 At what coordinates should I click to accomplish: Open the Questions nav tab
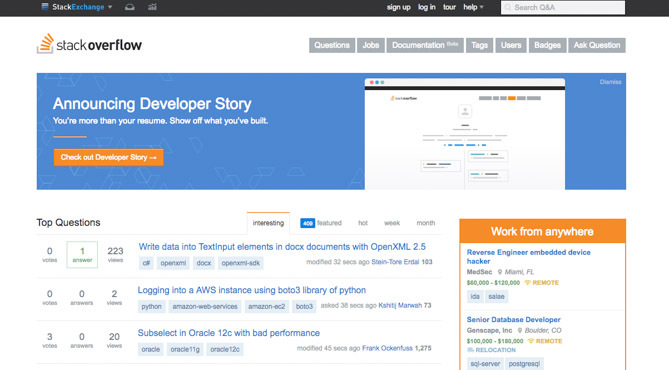pyautogui.click(x=332, y=45)
